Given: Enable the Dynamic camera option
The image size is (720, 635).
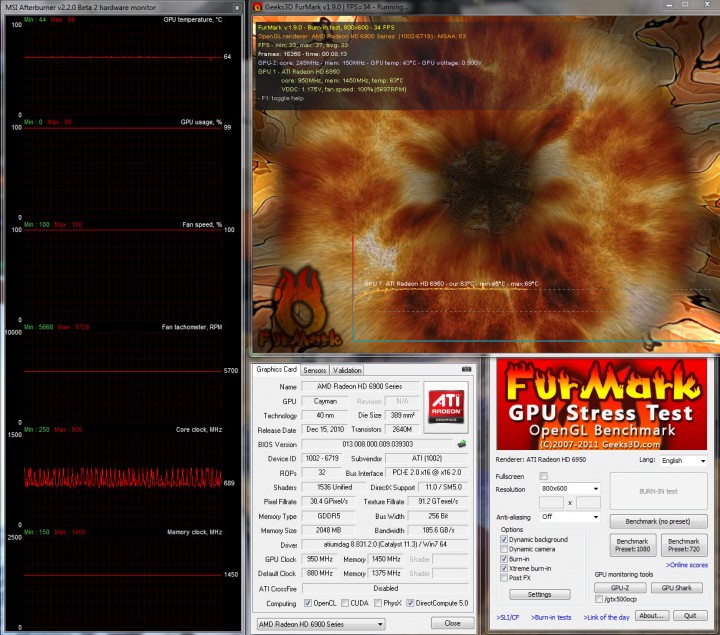Looking at the screenshot, I should click(504, 549).
